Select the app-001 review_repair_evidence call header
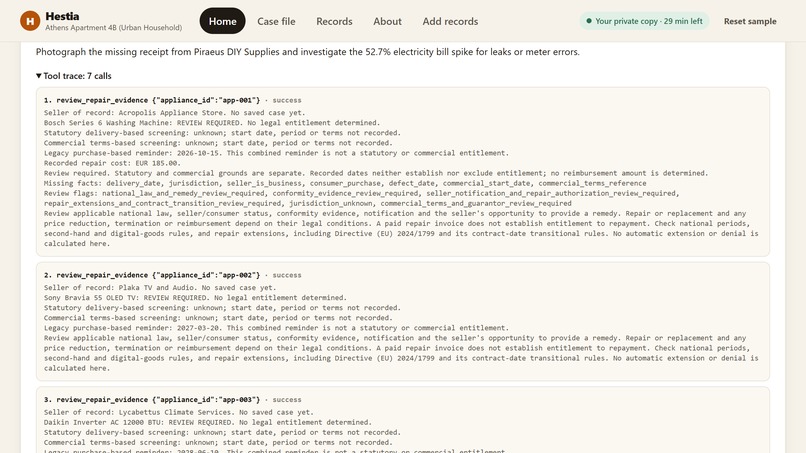The height and width of the screenshot is (453, 806). click(173, 100)
